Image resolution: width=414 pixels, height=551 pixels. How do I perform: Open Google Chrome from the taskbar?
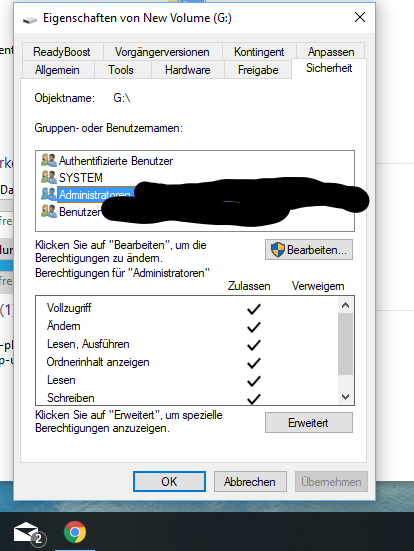[x=75, y=532]
